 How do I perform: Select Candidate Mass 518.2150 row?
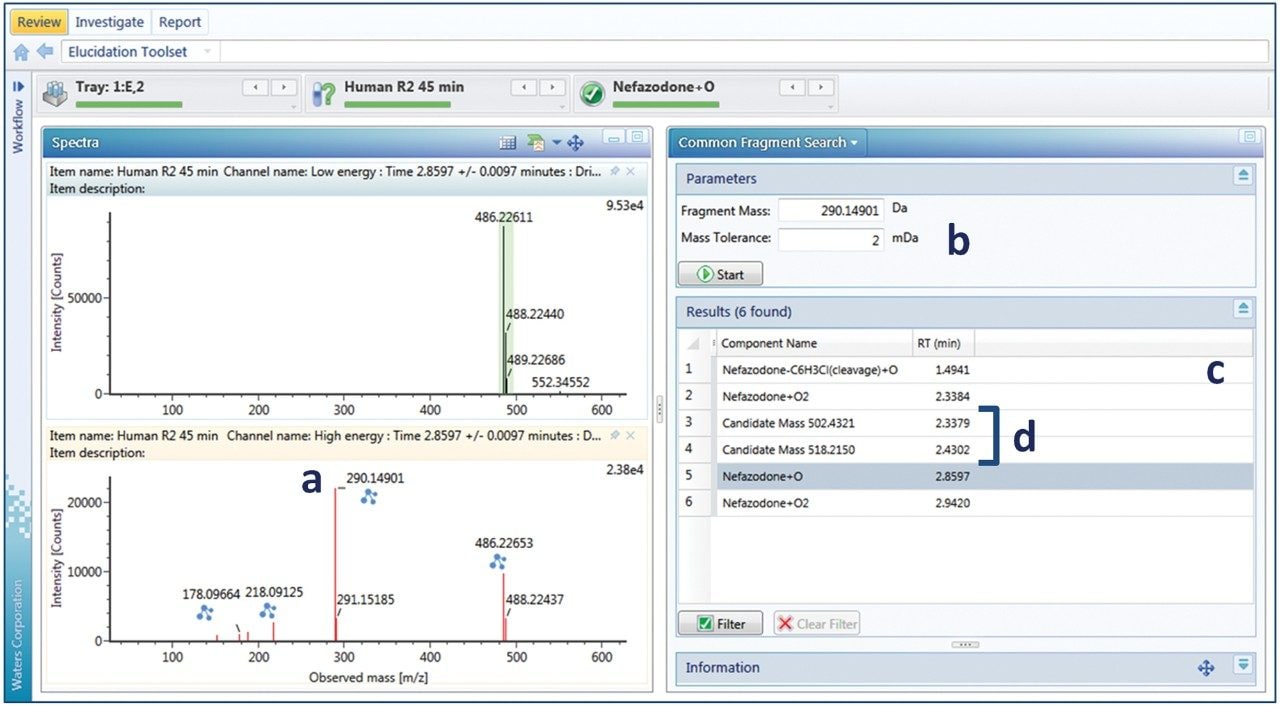pyautogui.click(x=966, y=450)
